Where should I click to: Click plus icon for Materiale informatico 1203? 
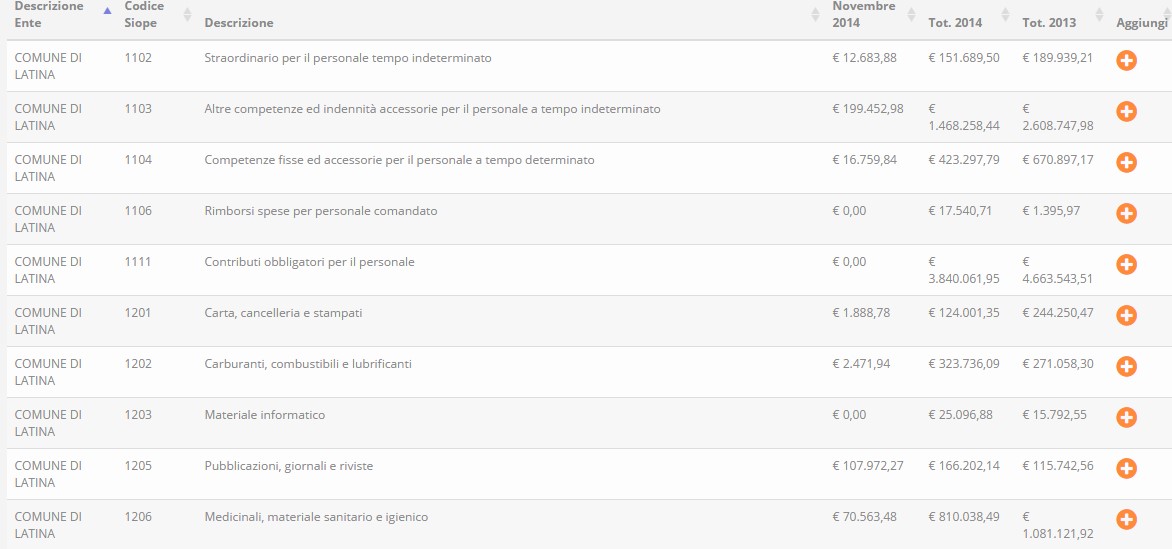click(x=1126, y=417)
